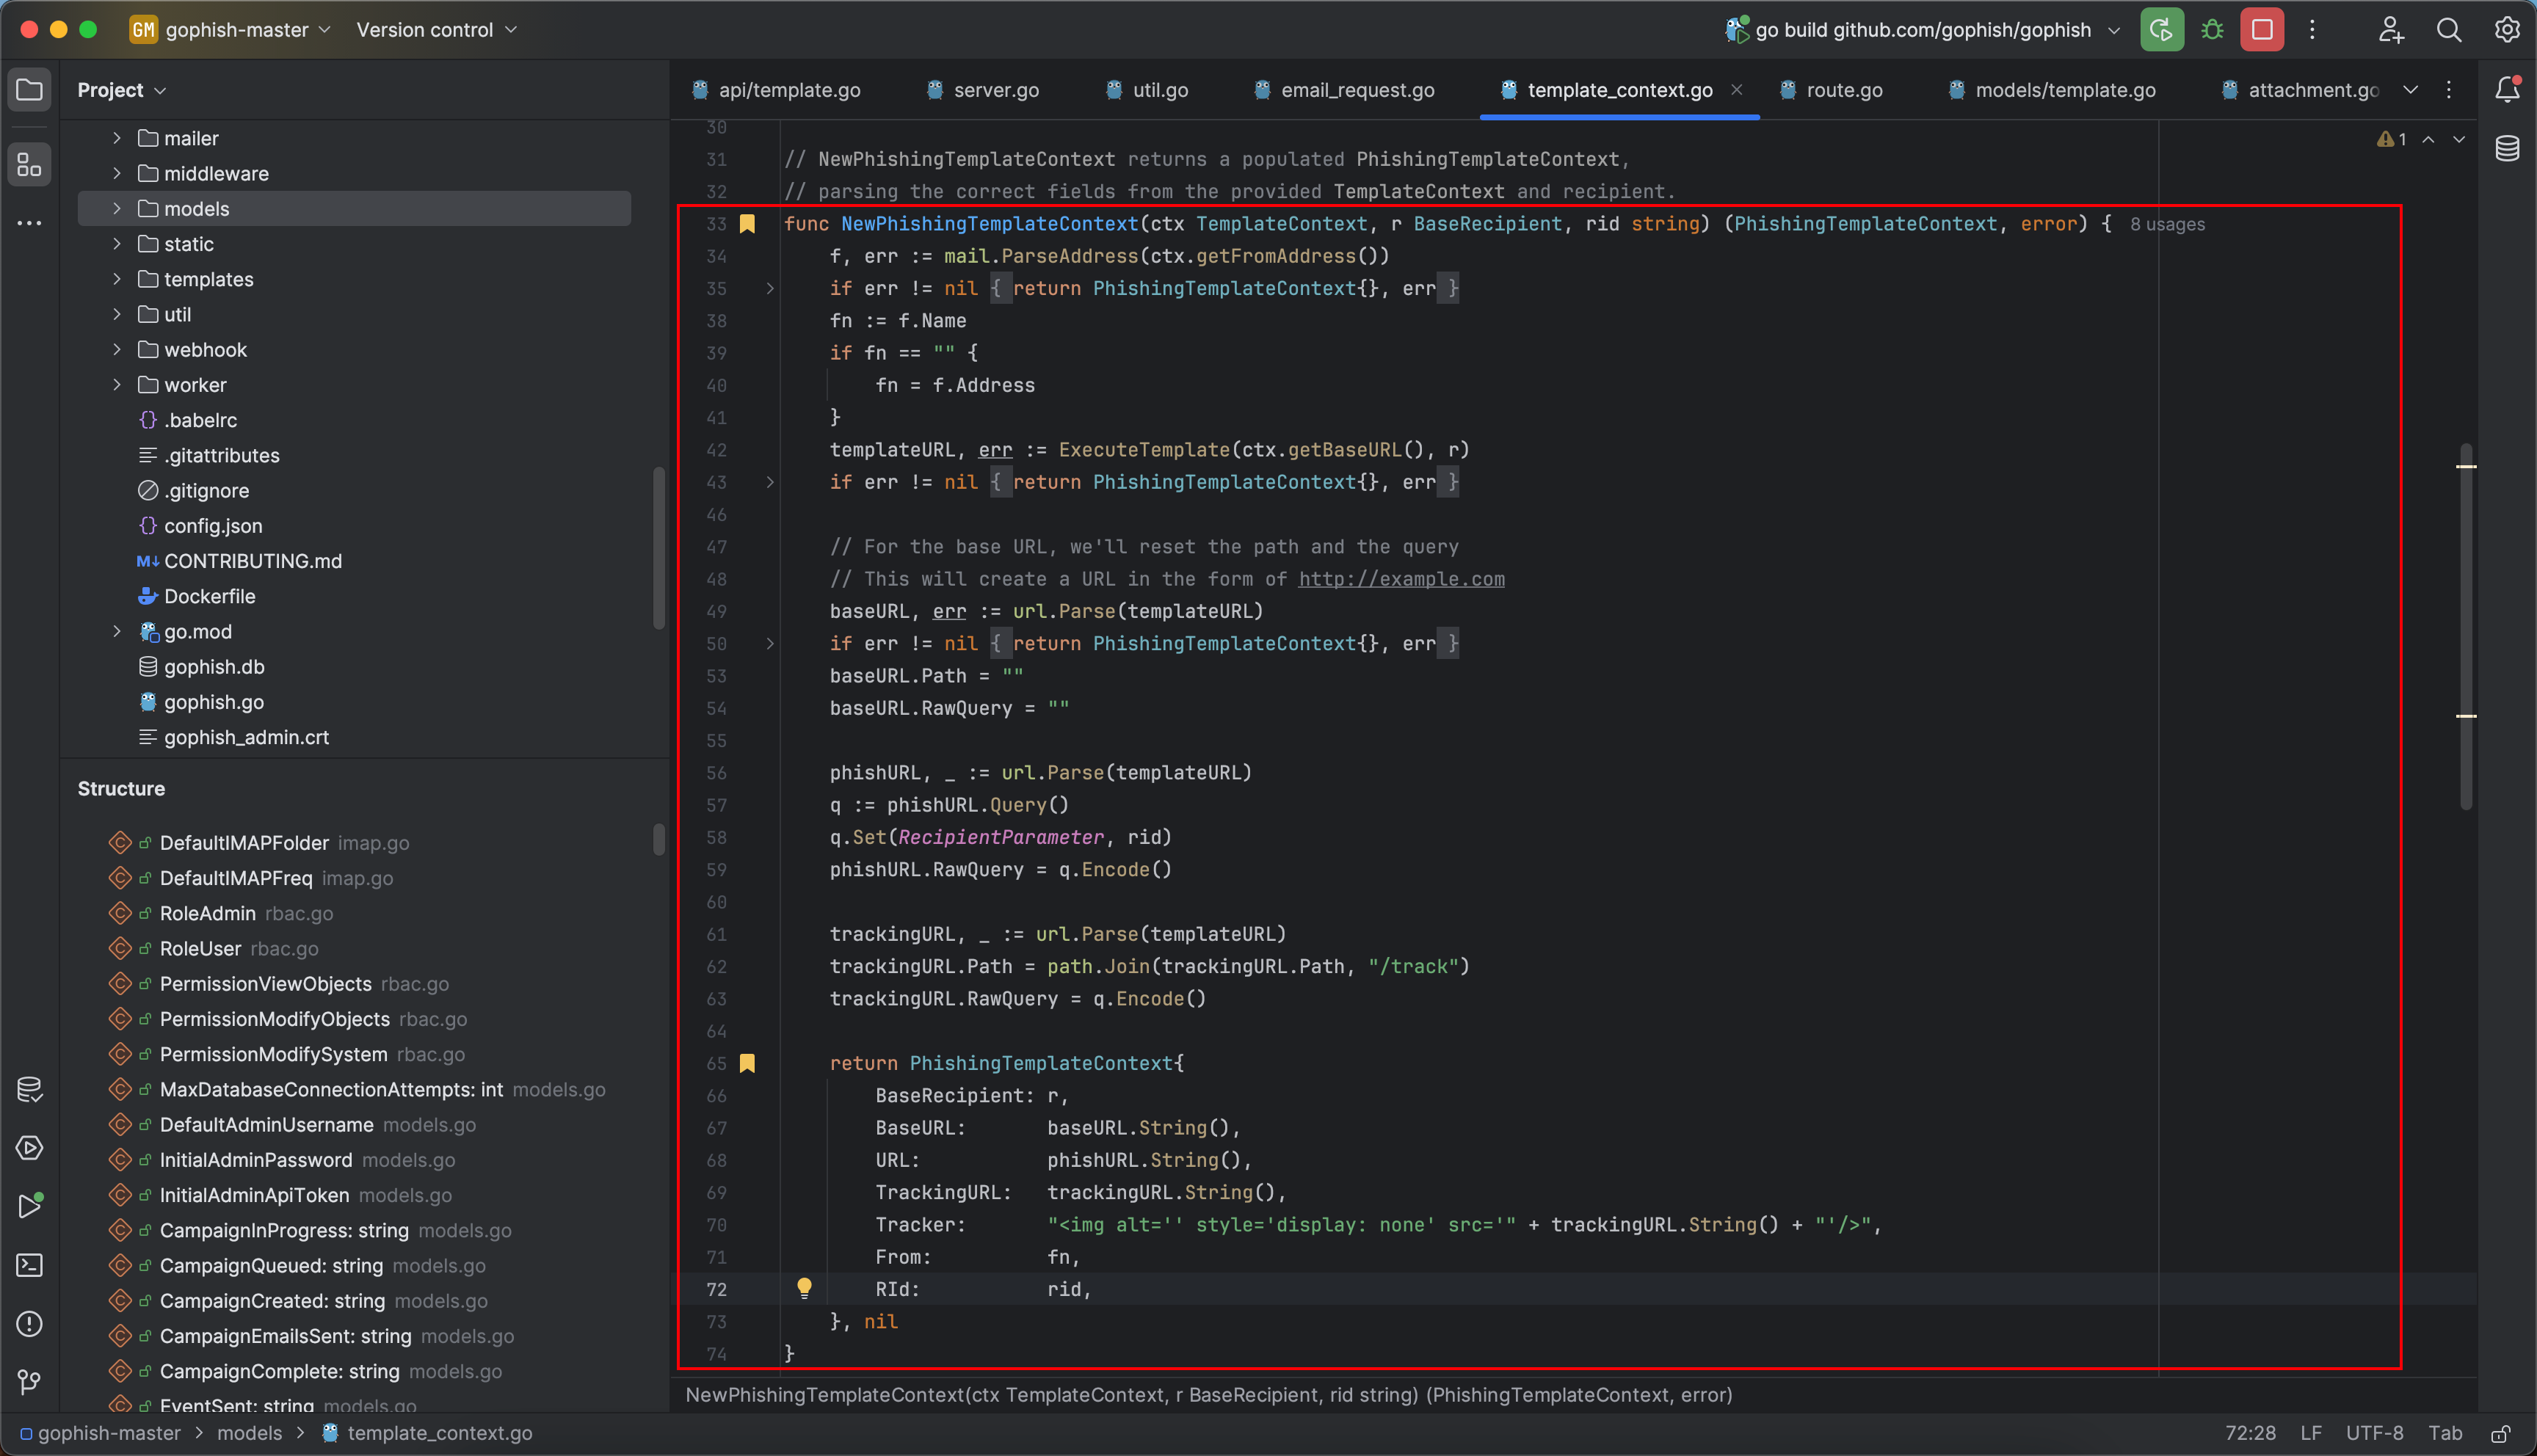Open Version control dropdown
The image size is (2537, 1456).
click(437, 30)
